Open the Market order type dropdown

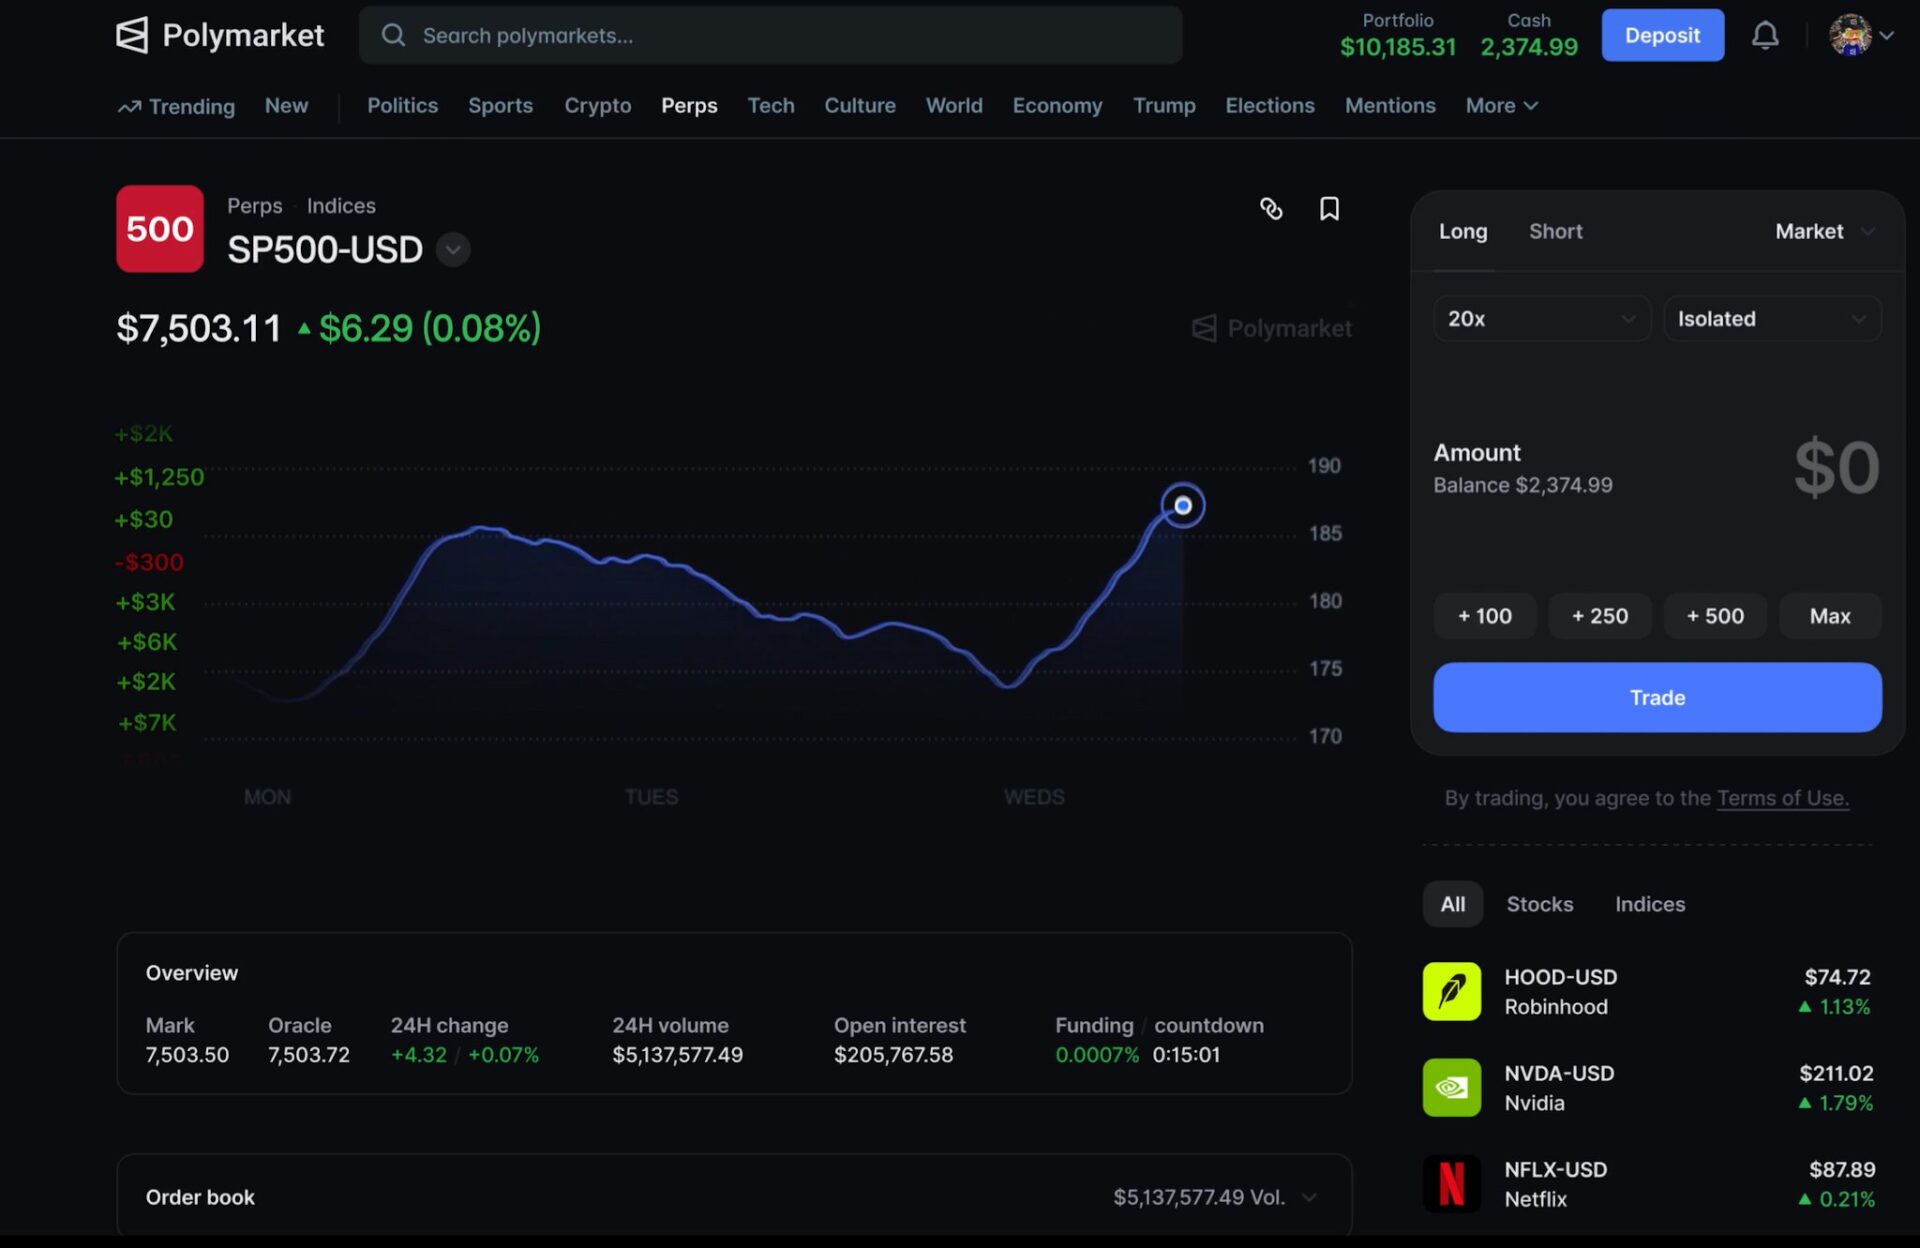(x=1824, y=231)
